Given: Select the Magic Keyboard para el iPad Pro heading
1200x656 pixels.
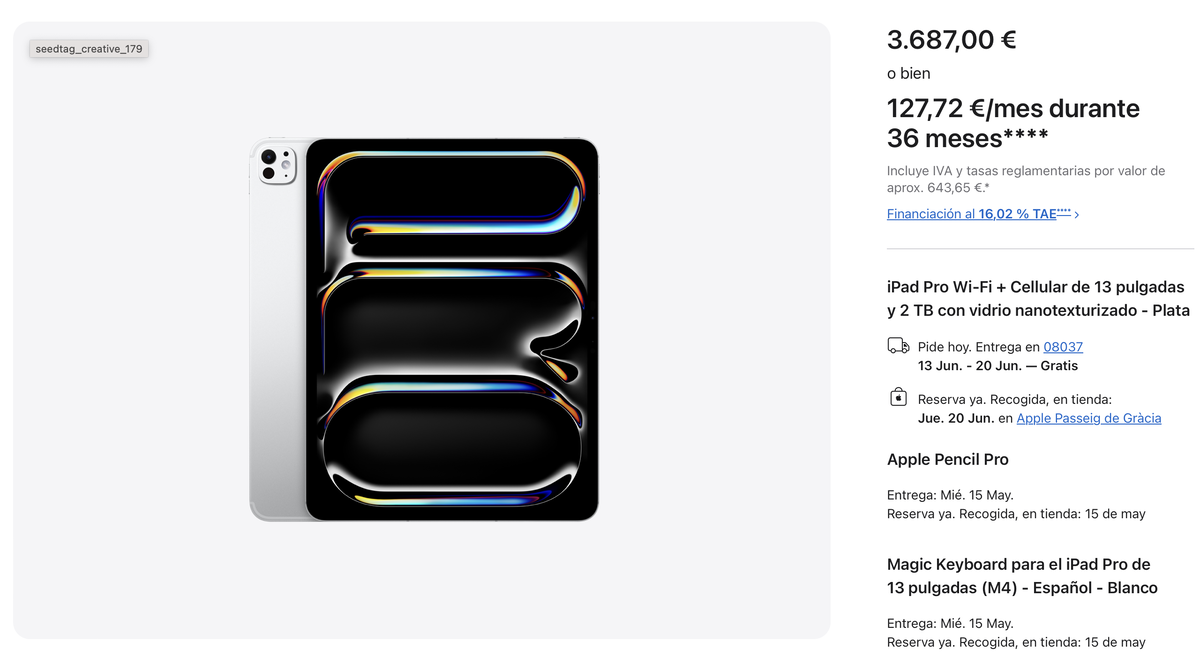Looking at the screenshot, I should (x=1020, y=575).
